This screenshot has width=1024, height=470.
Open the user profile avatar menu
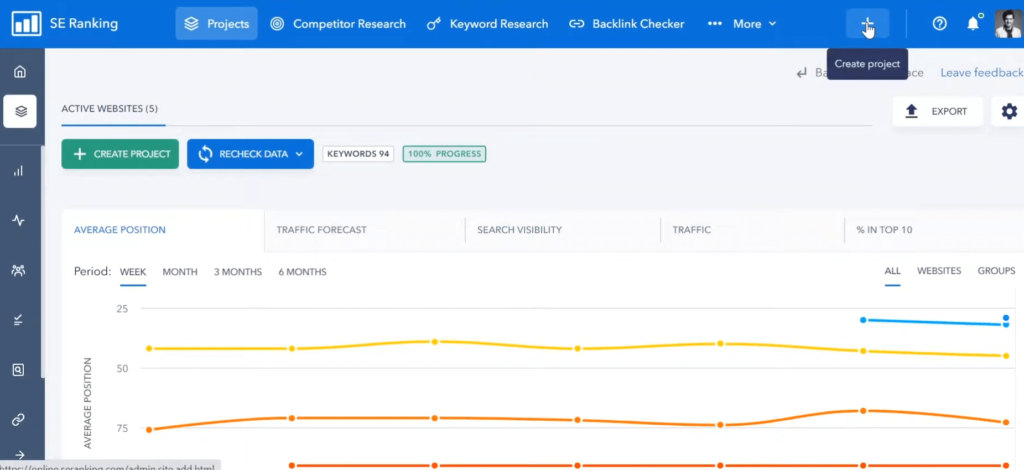(1008, 24)
